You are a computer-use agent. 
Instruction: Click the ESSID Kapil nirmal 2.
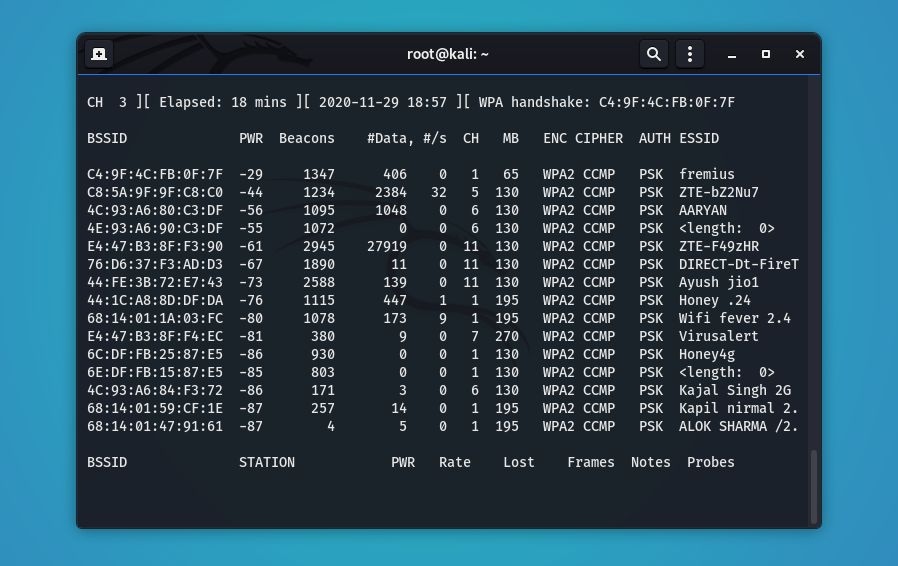[x=739, y=408]
